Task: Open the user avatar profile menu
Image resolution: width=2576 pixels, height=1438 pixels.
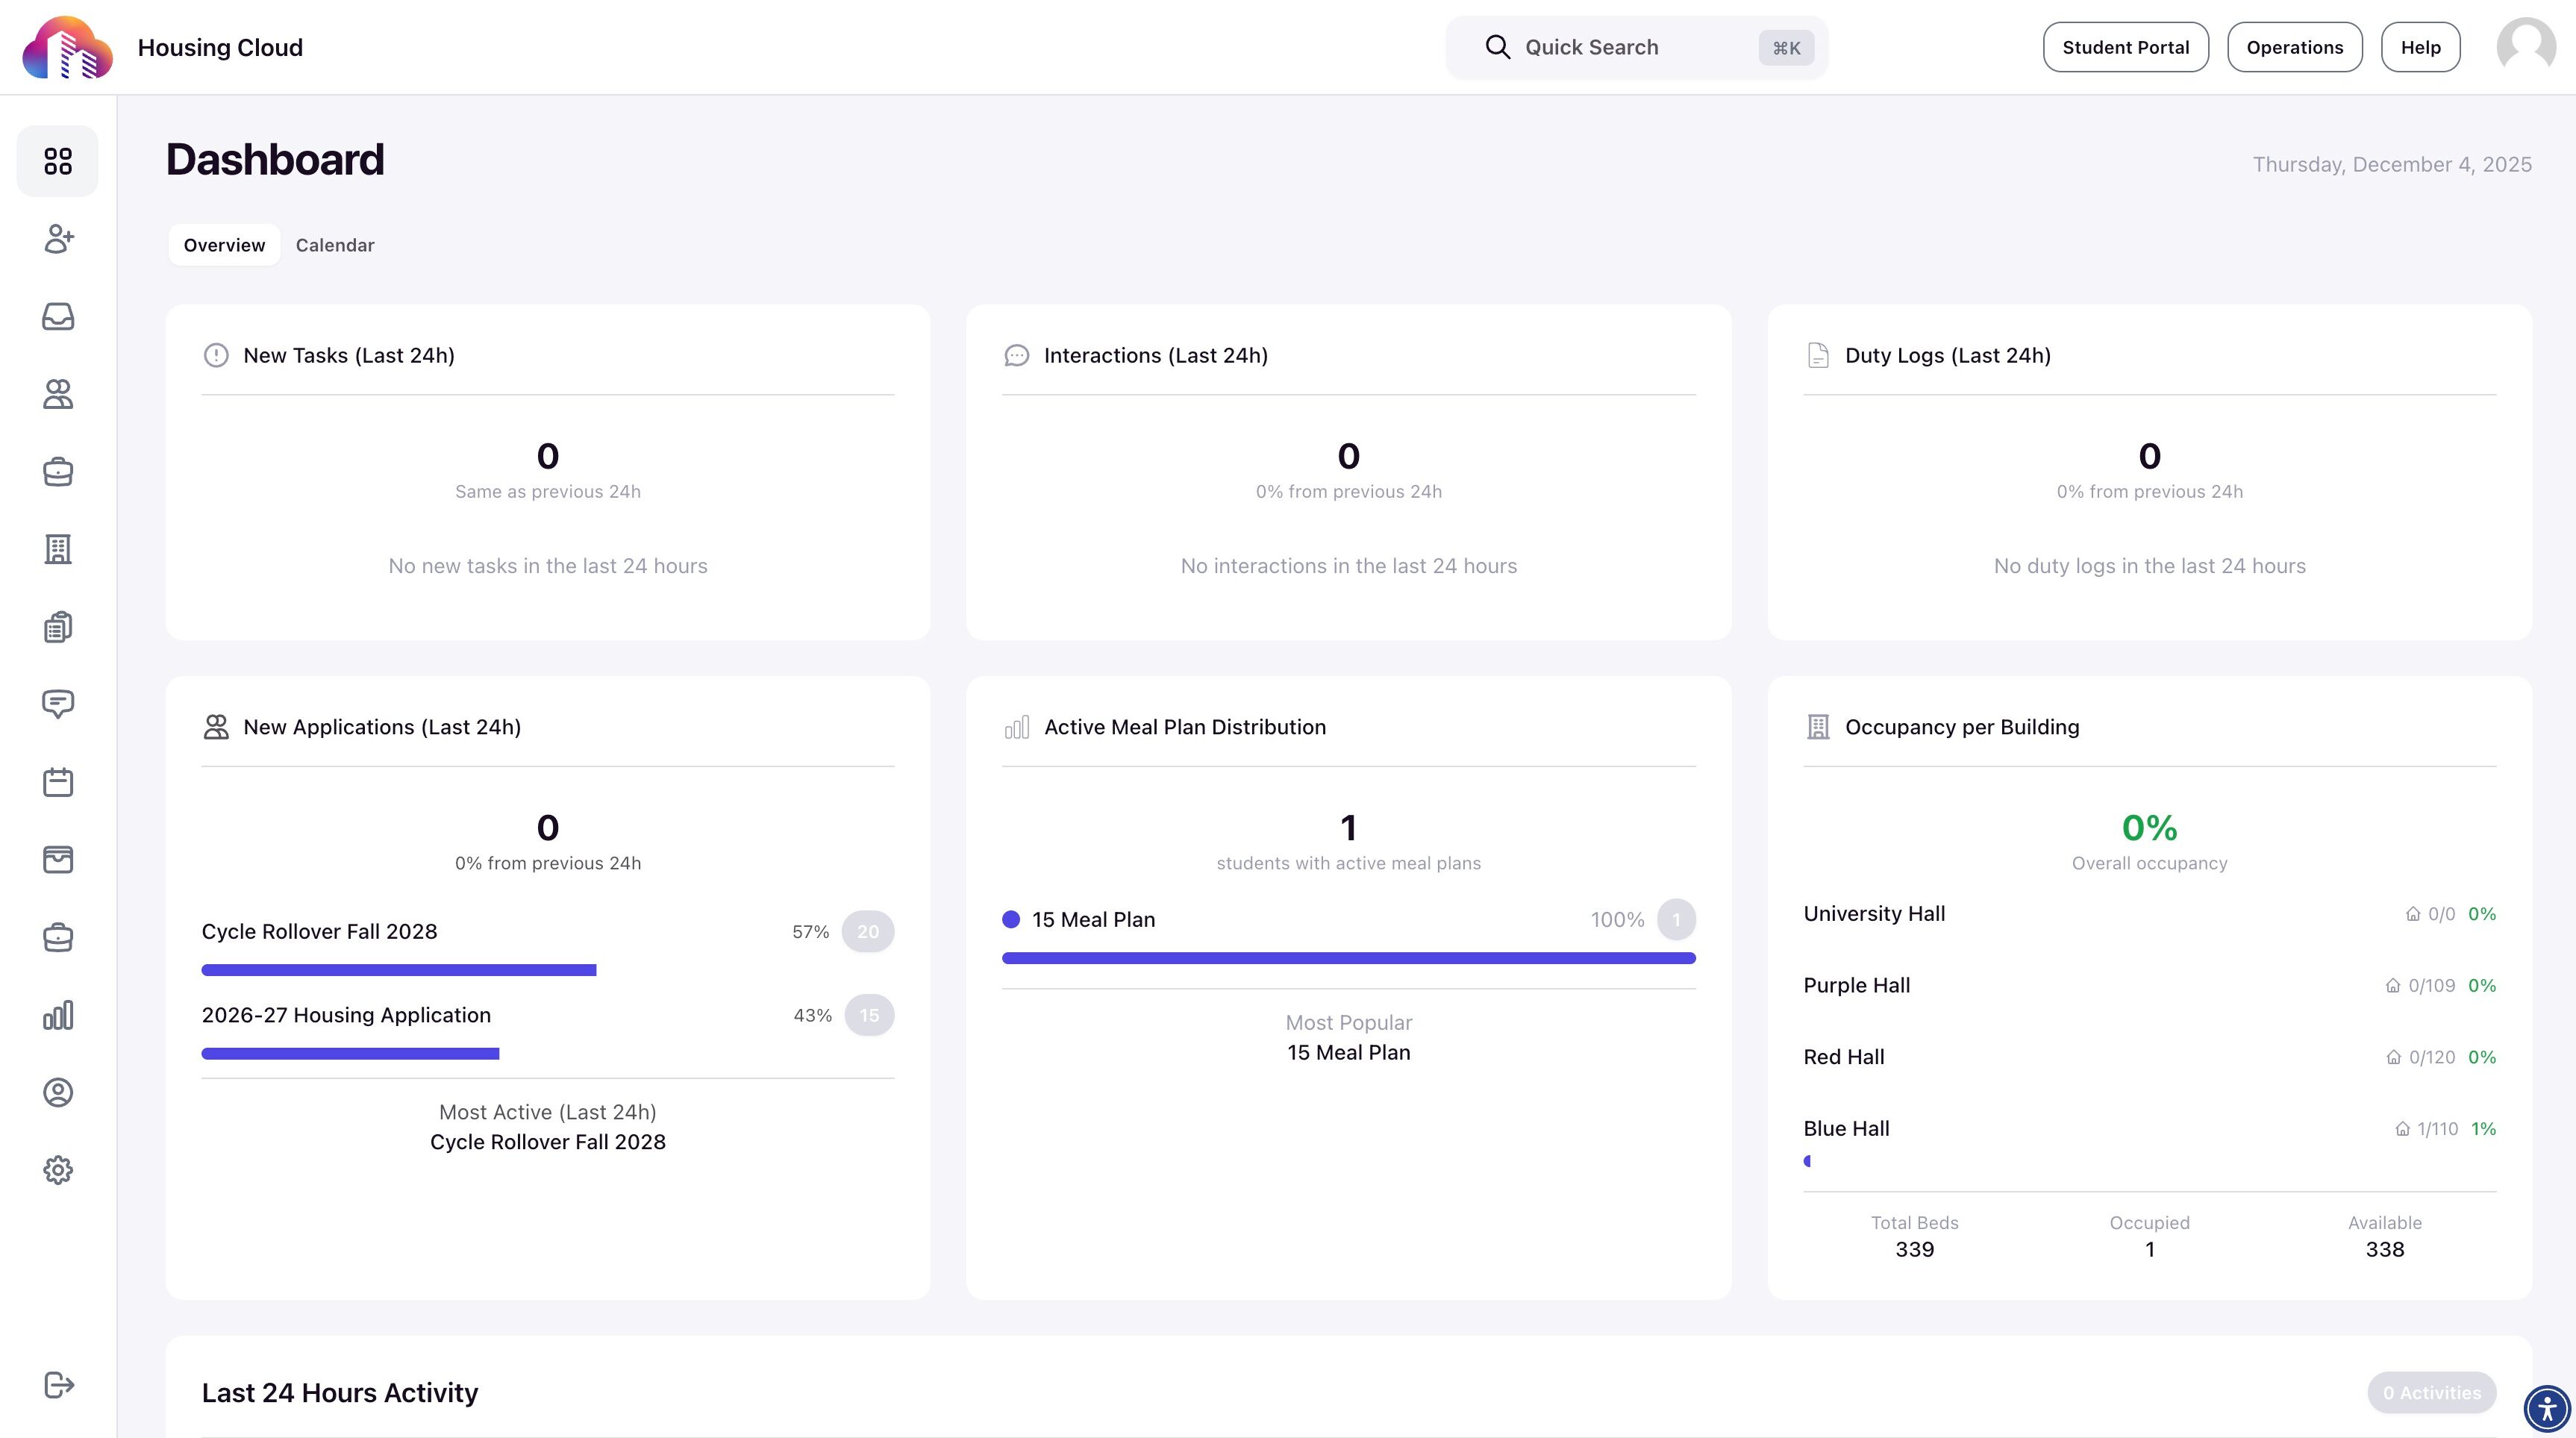Action: click(x=2526, y=47)
